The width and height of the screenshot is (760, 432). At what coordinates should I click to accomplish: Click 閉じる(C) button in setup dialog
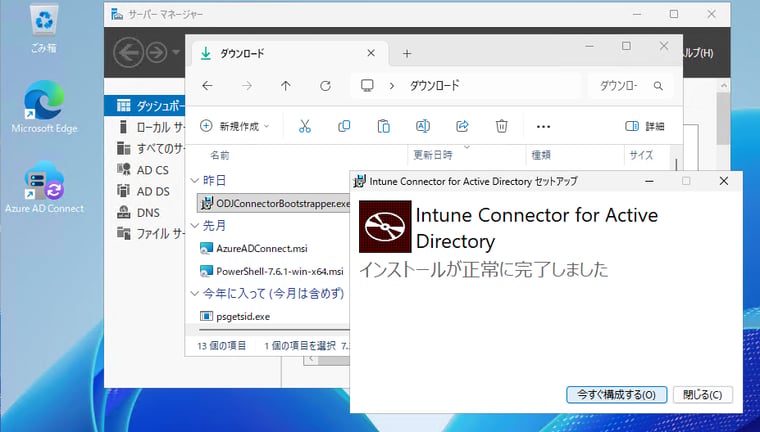pyautogui.click(x=702, y=395)
